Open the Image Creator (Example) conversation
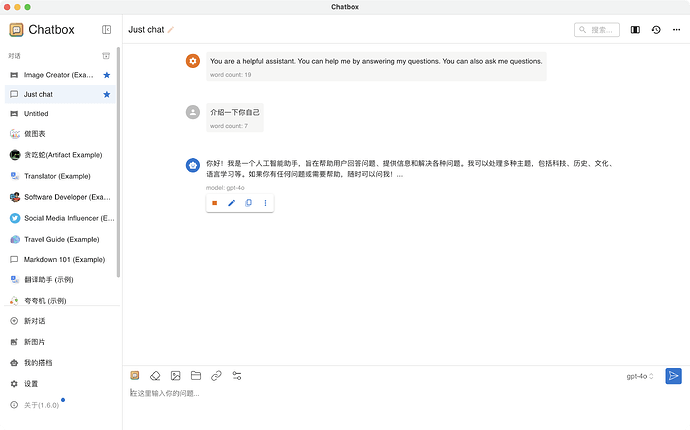 [x=60, y=75]
